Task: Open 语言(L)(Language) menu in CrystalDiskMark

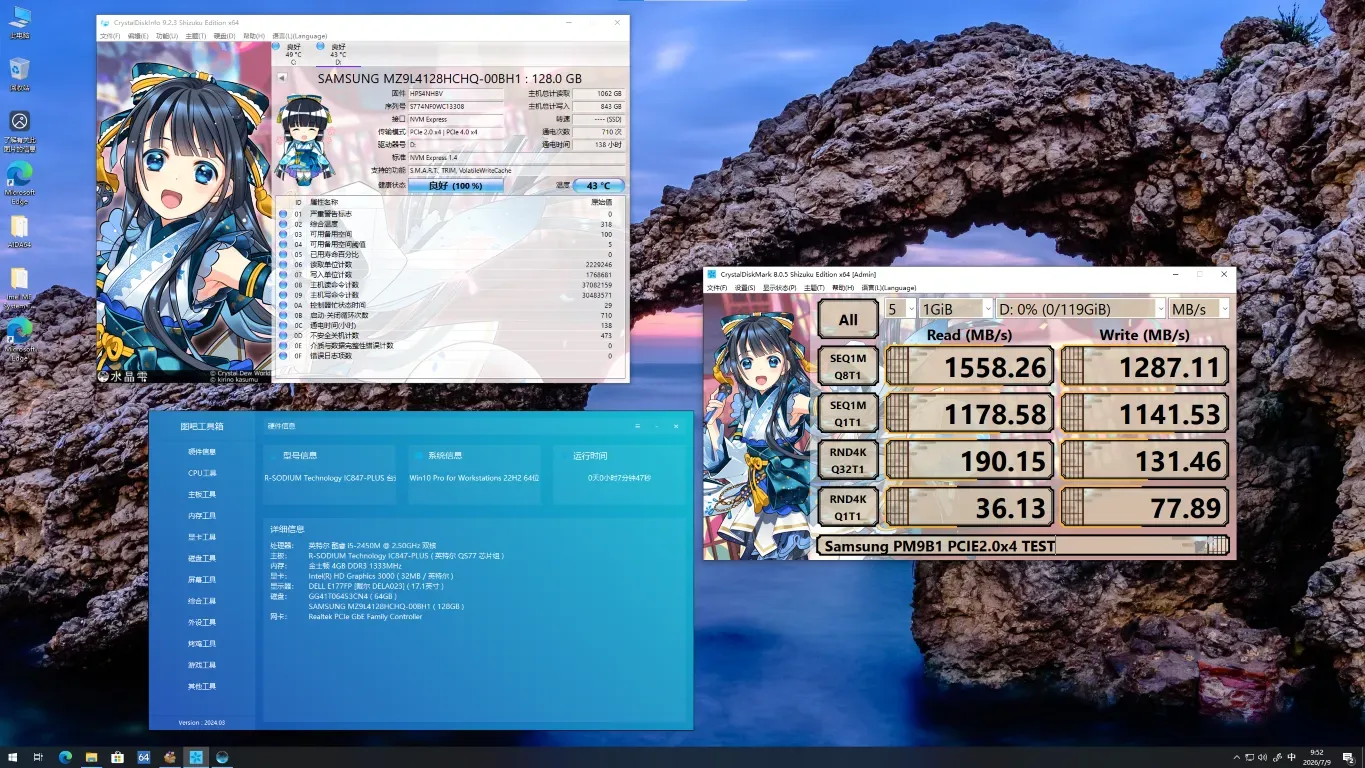Action: (888, 288)
